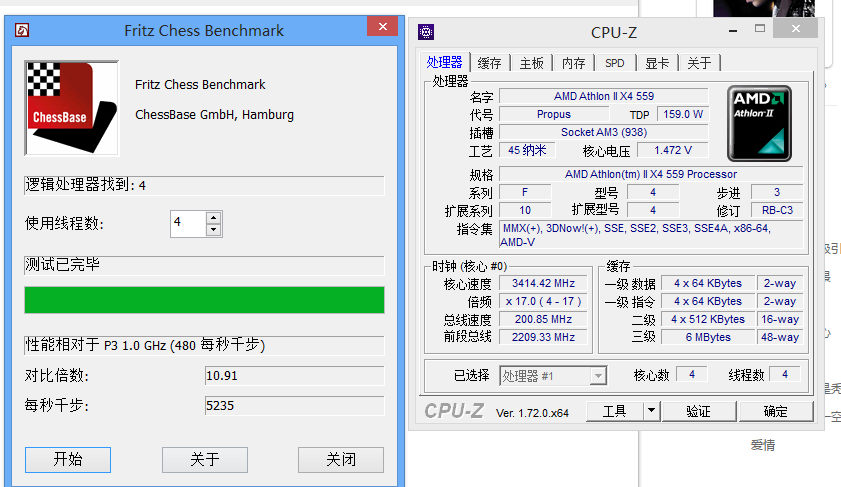Open the 处理器 #1 selection dropdown
The height and width of the screenshot is (487, 841).
pos(553,376)
